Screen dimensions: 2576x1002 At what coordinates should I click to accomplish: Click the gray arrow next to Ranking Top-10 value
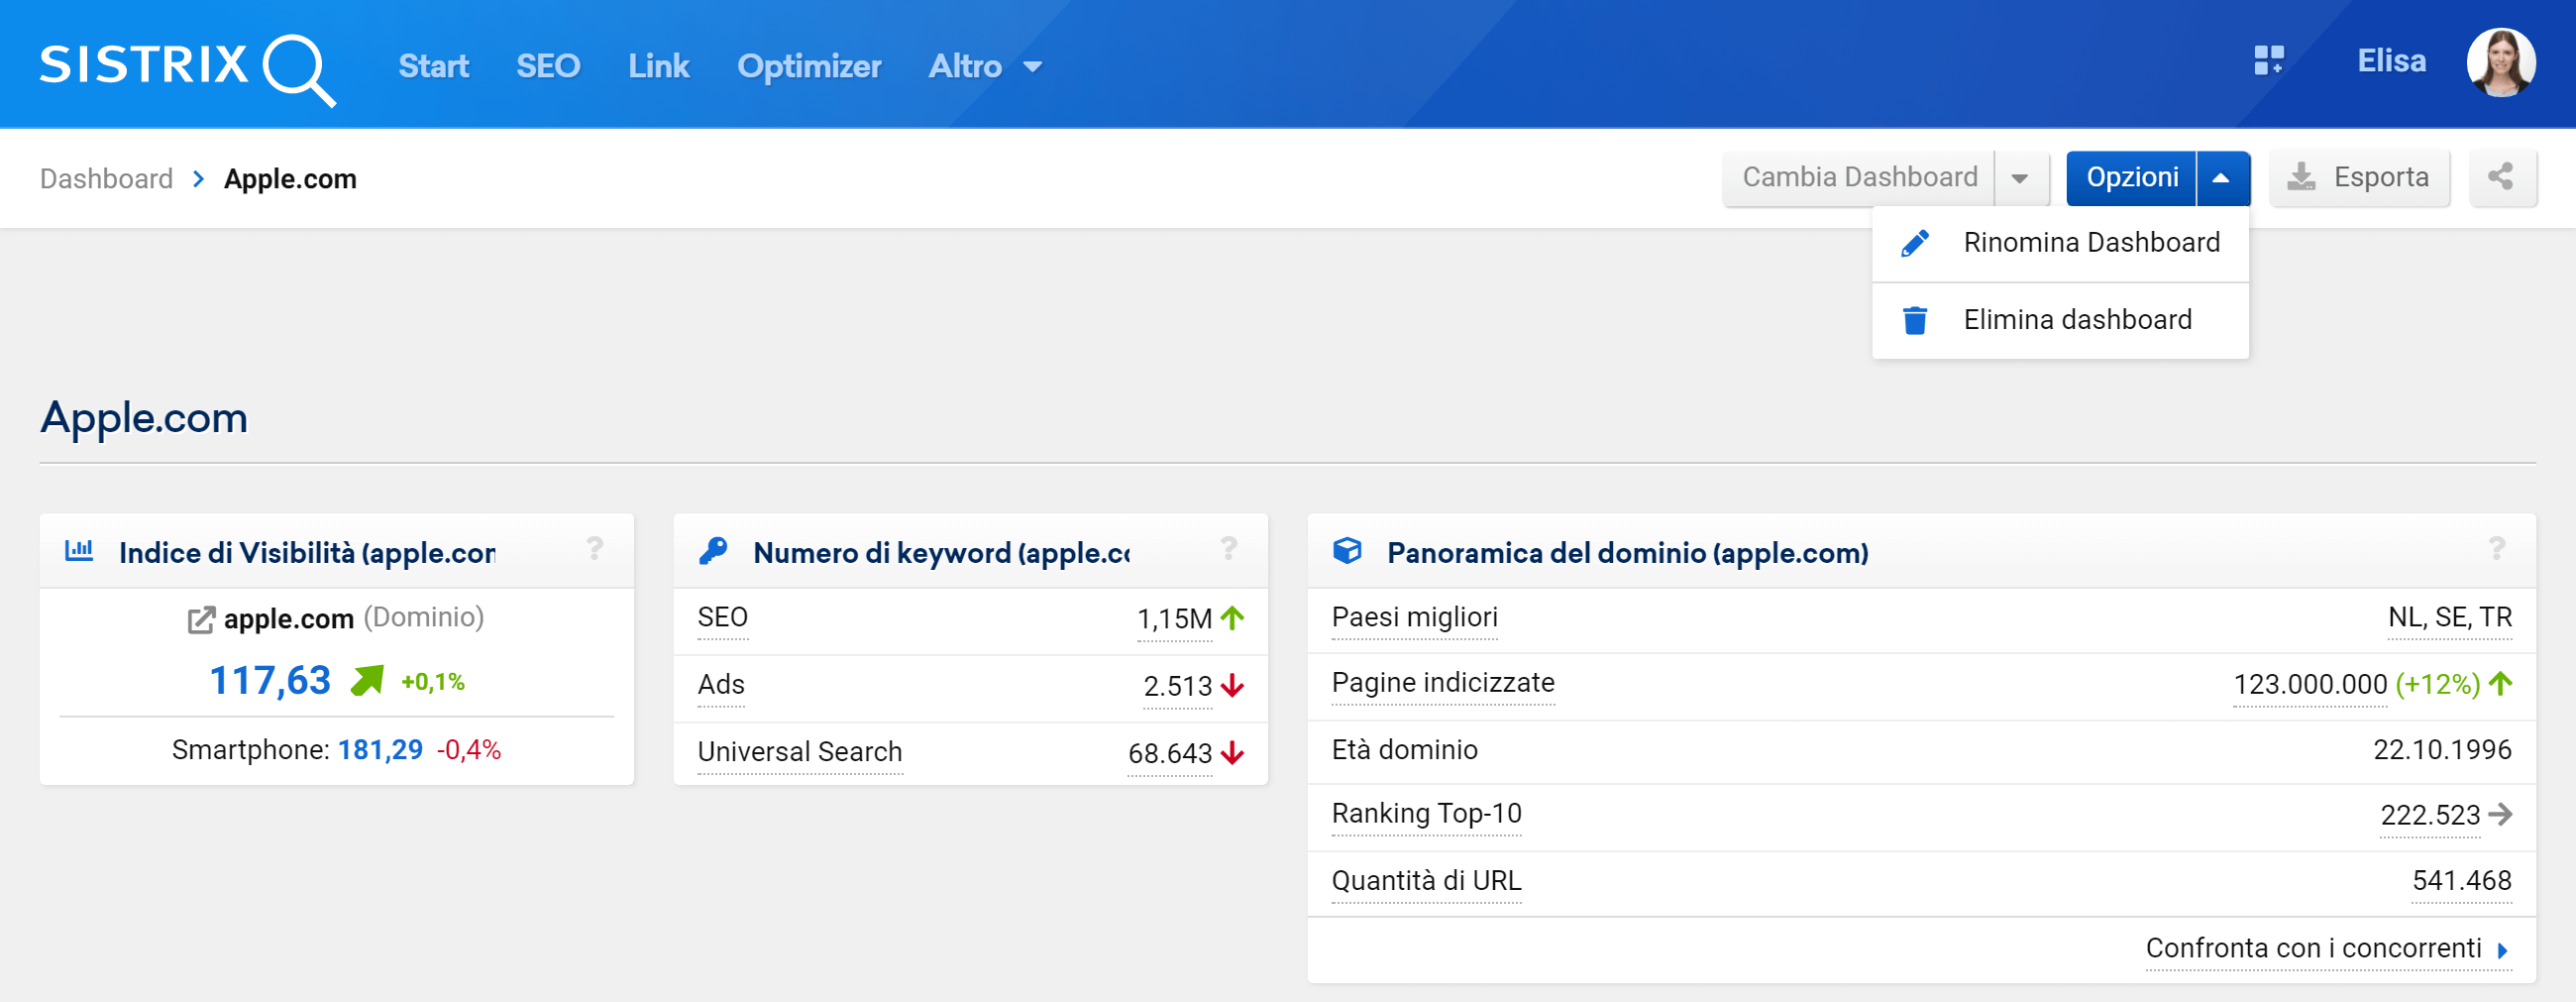click(2500, 814)
